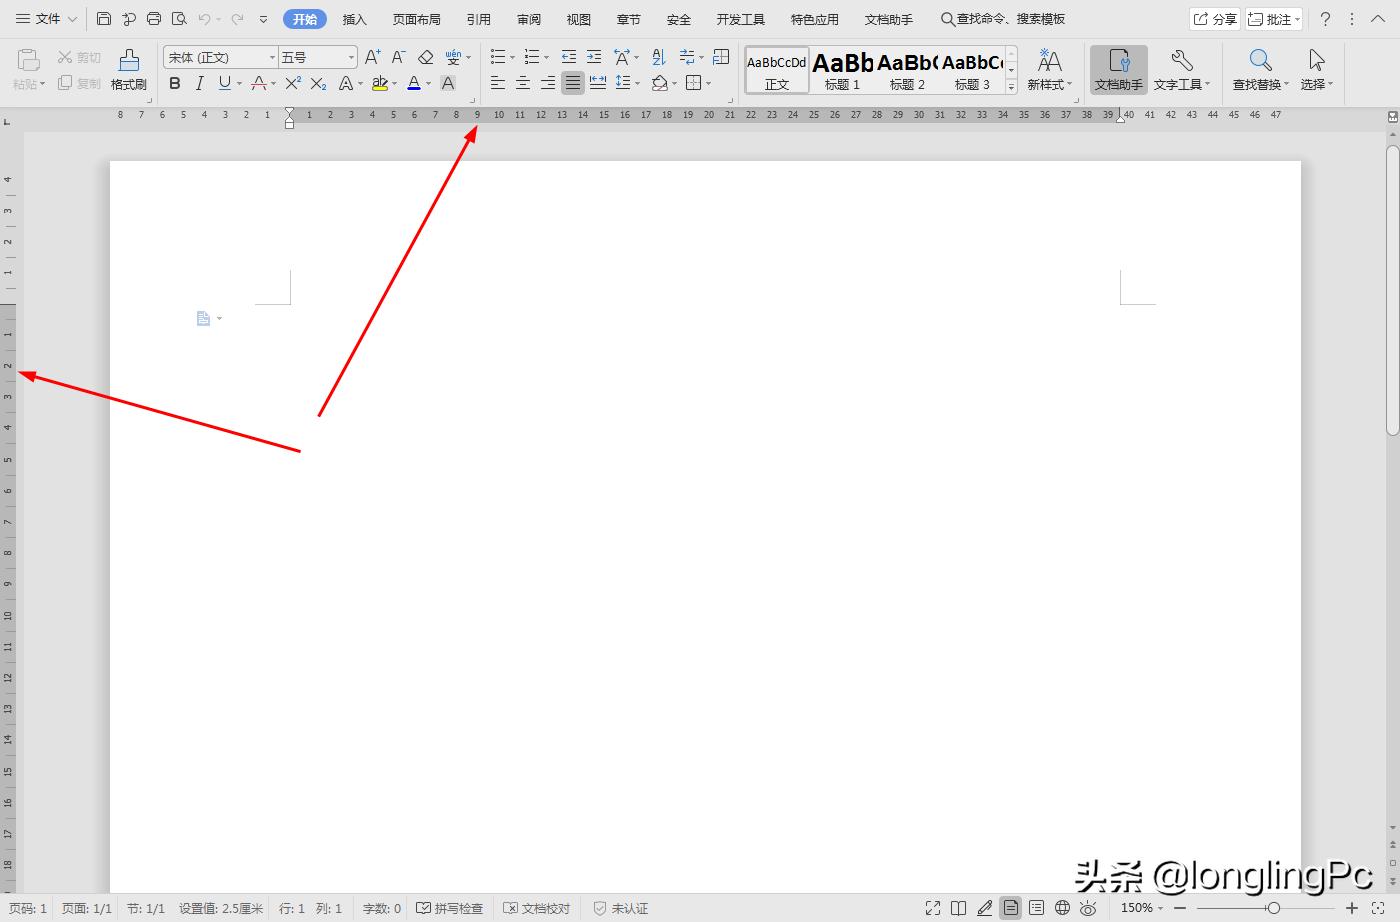Switch to the 引用 (References) tab
The image size is (1400, 922).
478,19
